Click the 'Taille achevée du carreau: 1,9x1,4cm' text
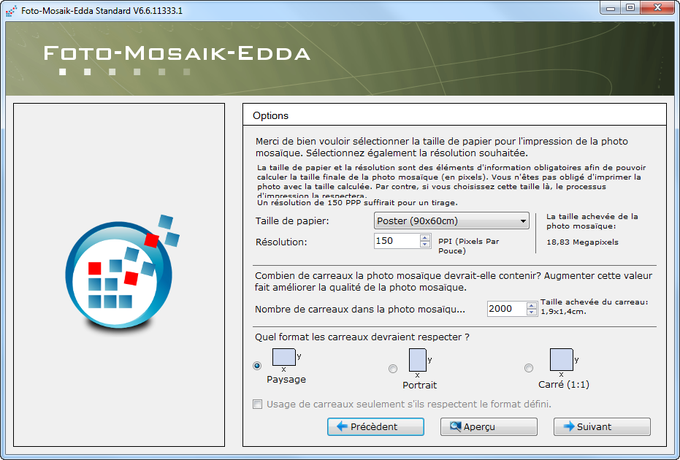The image size is (680, 460). click(594, 307)
